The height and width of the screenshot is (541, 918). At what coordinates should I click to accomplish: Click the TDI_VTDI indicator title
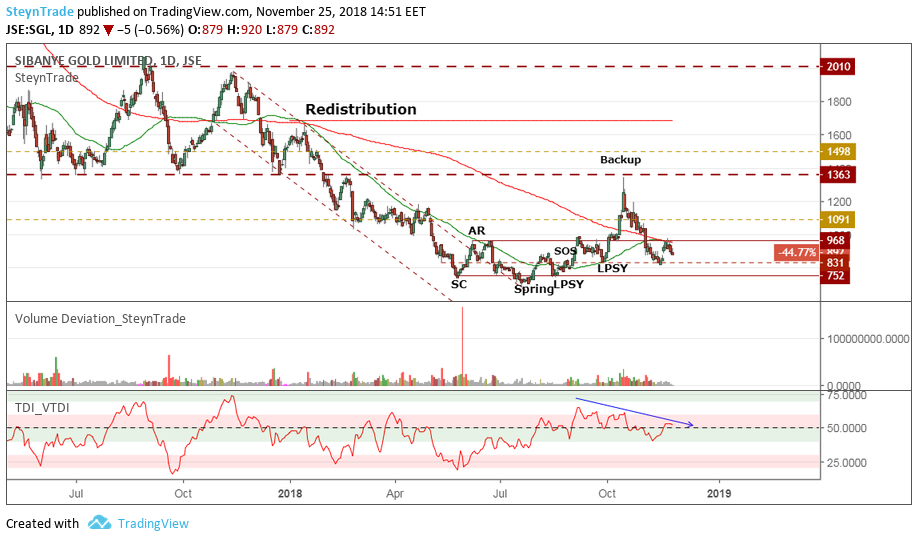42,408
